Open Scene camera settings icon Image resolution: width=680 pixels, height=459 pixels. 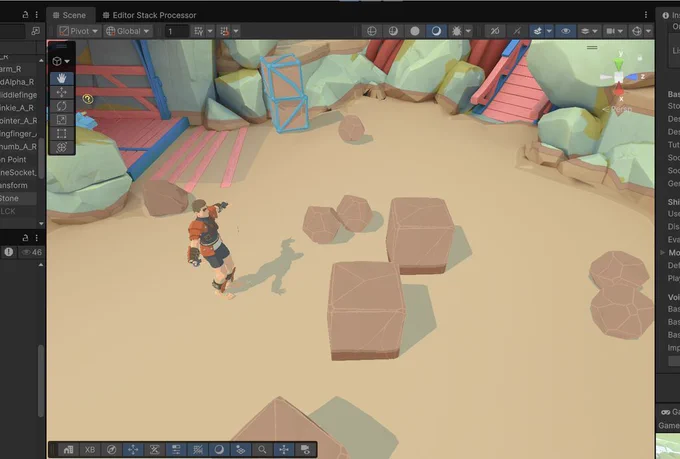click(x=611, y=31)
